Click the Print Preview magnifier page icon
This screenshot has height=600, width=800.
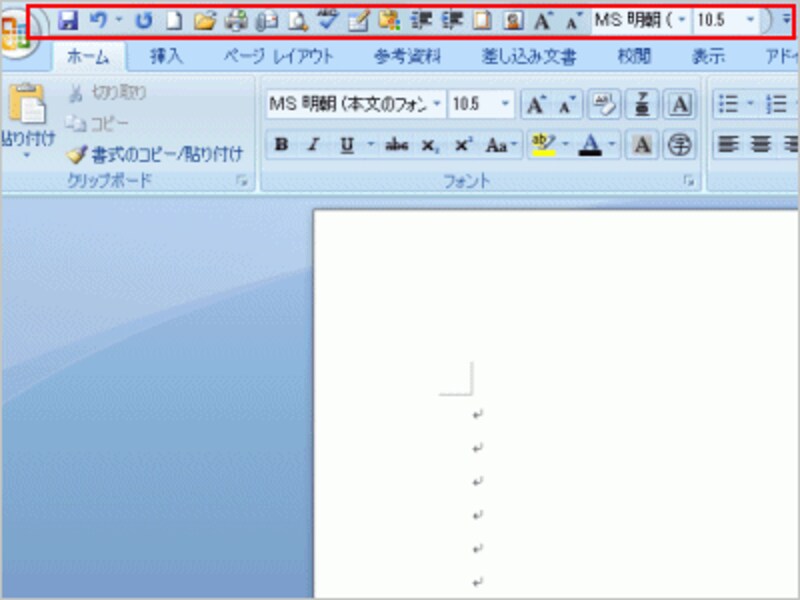[297, 21]
